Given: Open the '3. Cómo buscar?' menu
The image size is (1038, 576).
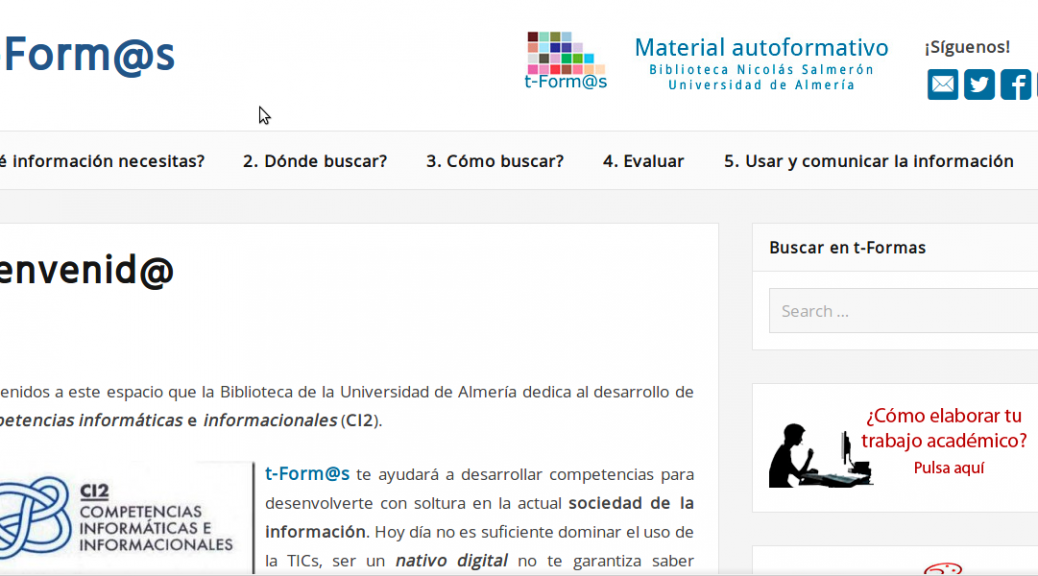Looking at the screenshot, I should pos(494,161).
